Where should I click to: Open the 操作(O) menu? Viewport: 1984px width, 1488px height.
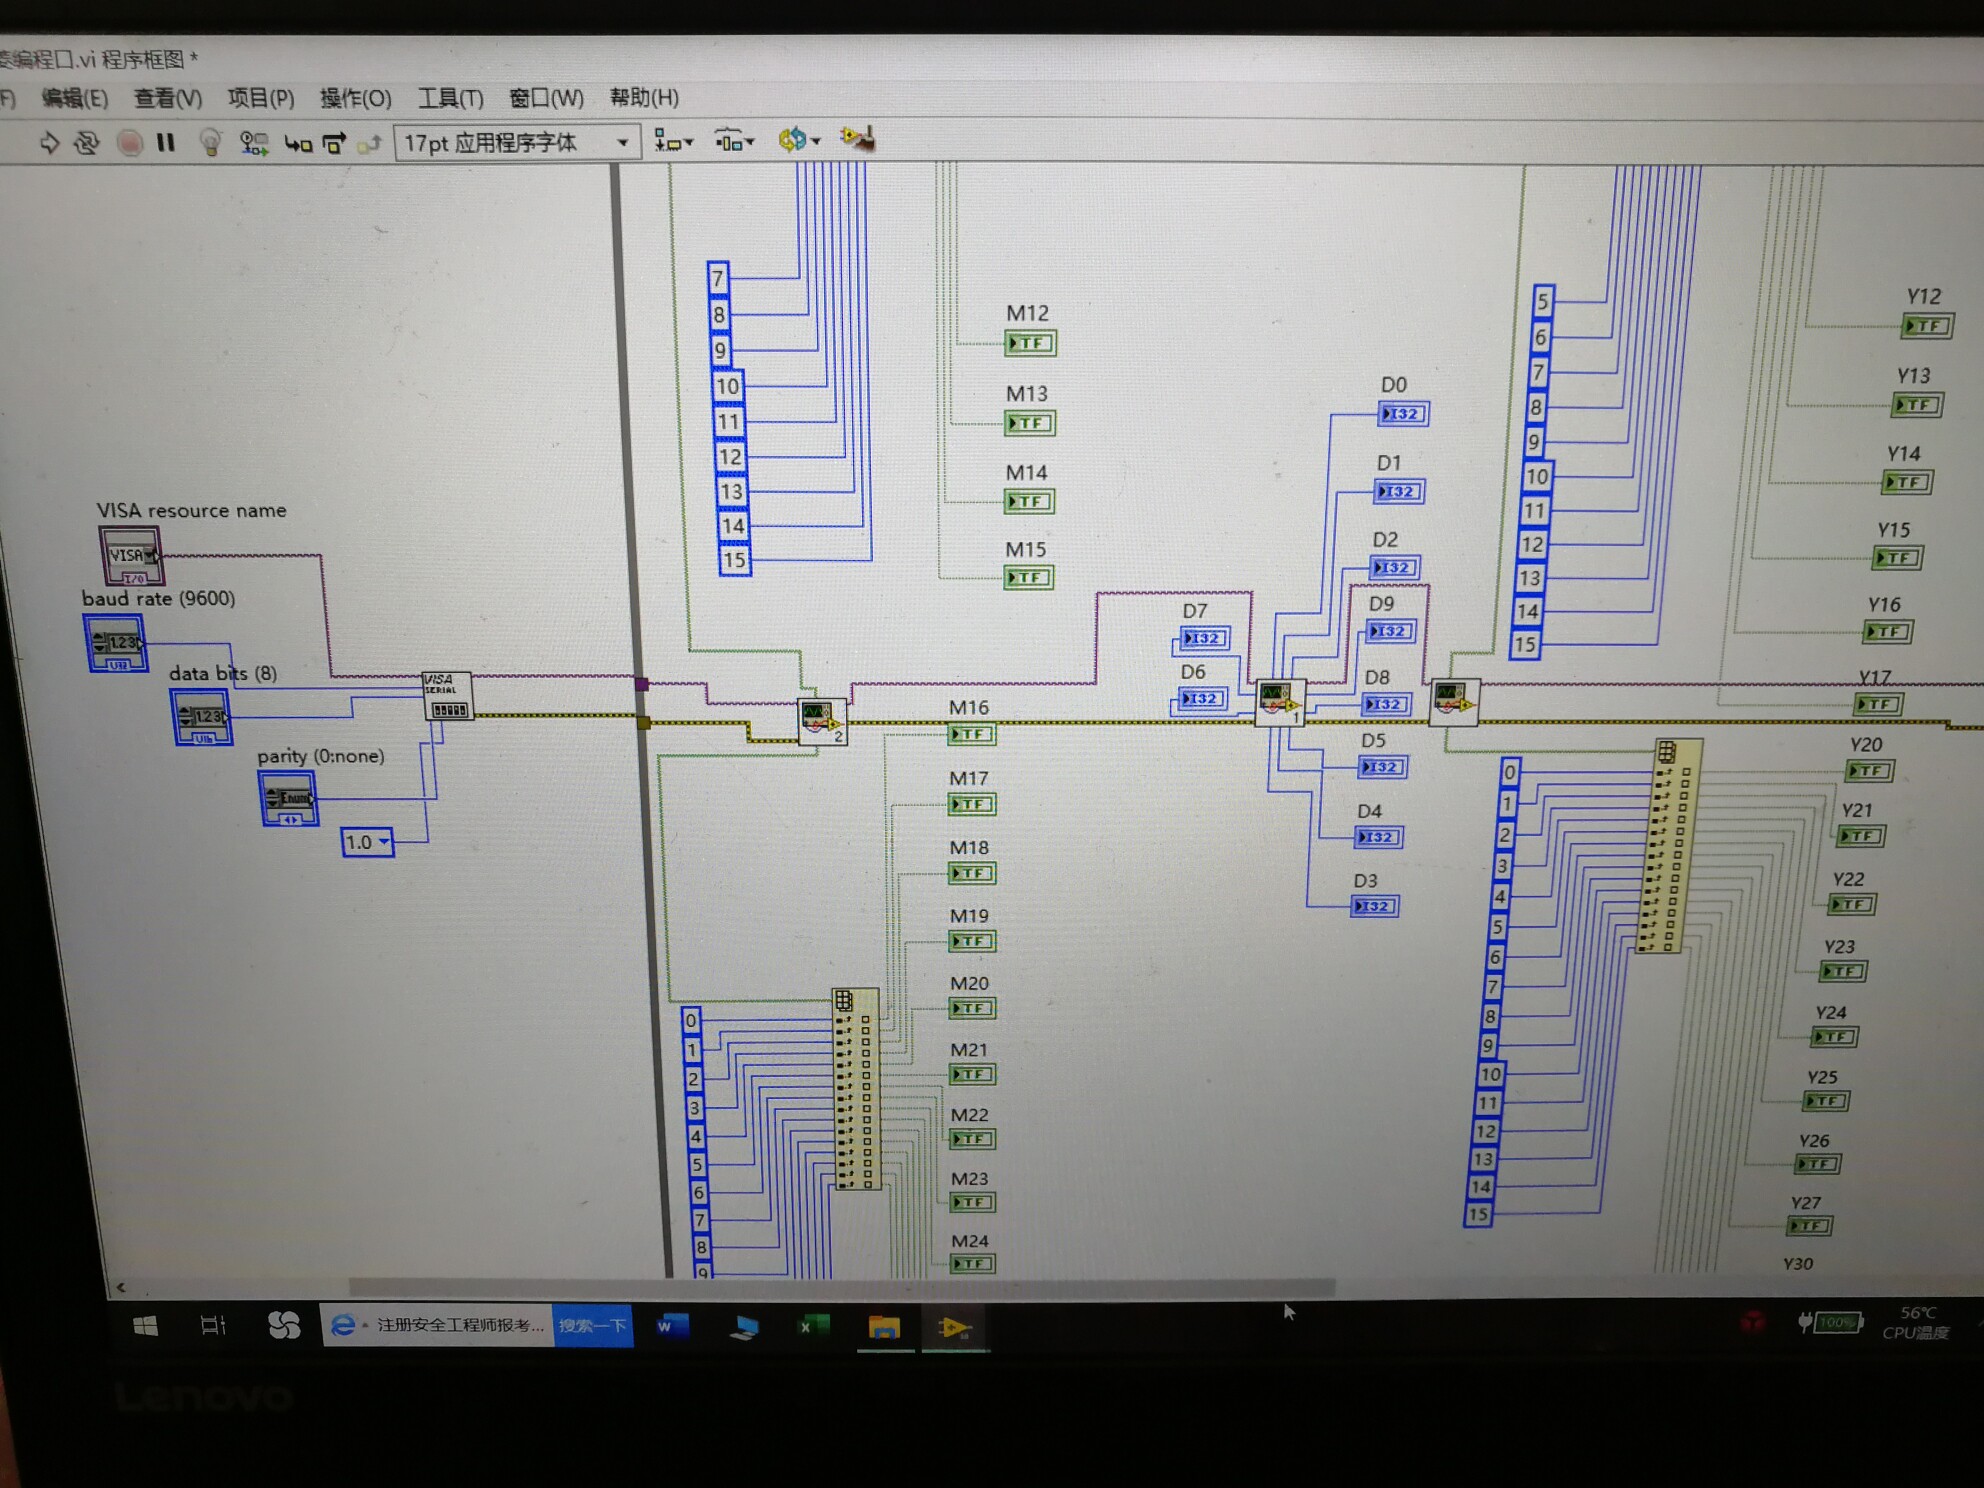[355, 98]
